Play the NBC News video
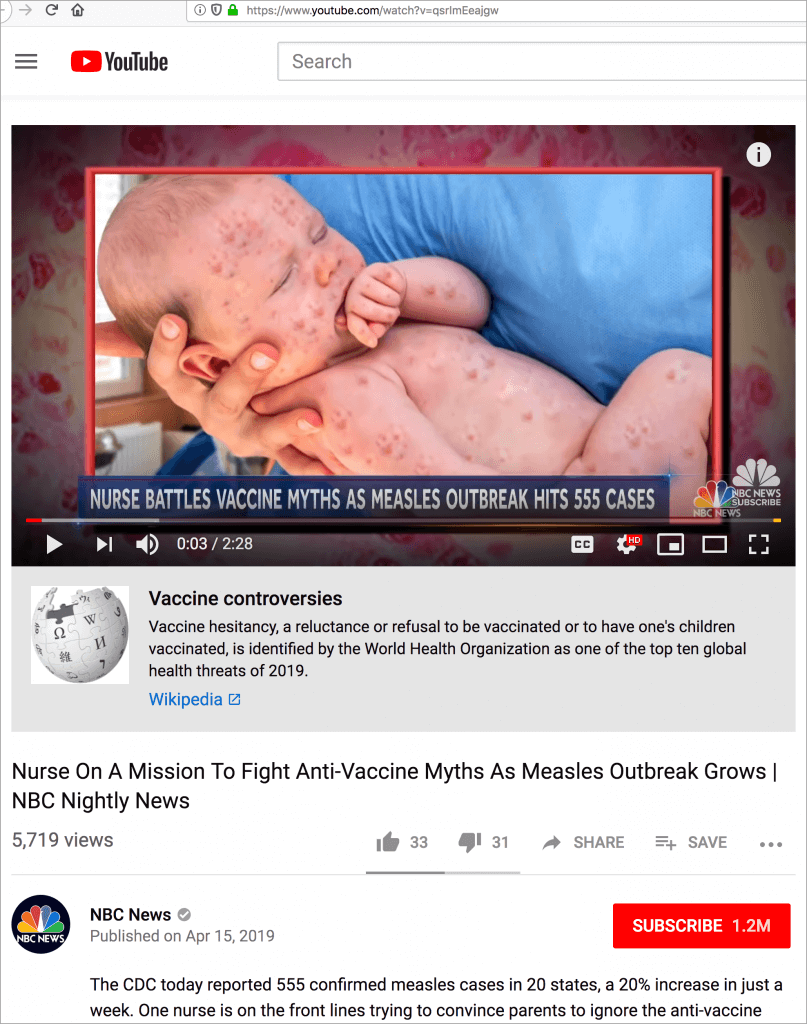 tap(54, 544)
